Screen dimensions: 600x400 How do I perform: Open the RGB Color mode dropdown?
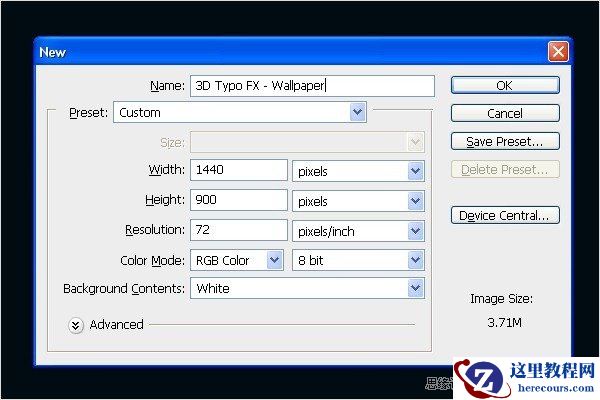pyautogui.click(x=237, y=260)
